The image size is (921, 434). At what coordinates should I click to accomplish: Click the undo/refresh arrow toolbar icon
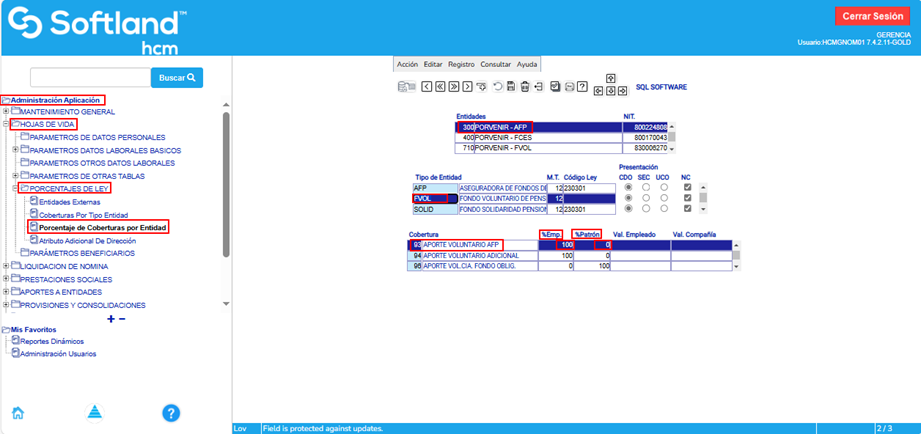click(x=497, y=87)
